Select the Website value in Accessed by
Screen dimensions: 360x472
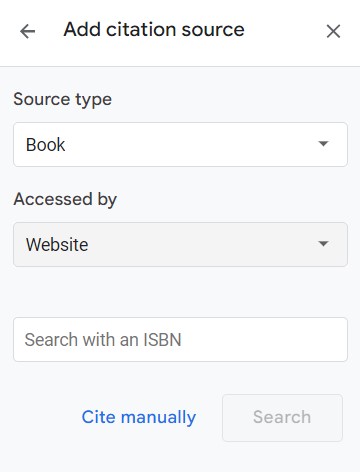coord(57,245)
